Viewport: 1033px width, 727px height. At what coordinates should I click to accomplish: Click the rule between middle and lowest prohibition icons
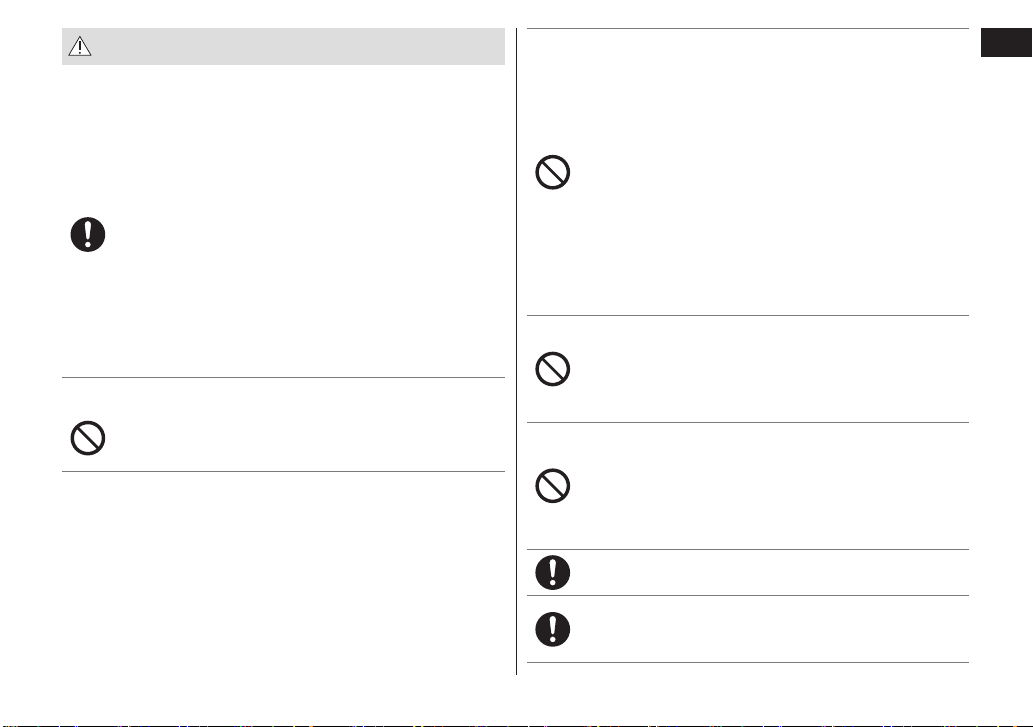tap(748, 422)
